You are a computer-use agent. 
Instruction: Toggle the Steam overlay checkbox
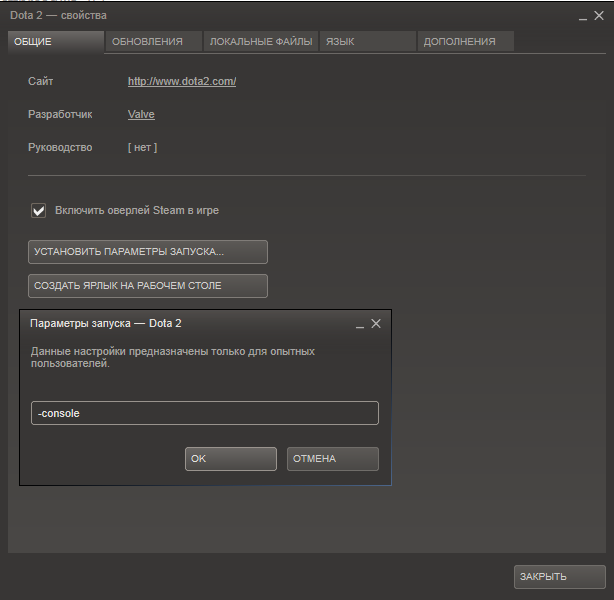(x=39, y=211)
